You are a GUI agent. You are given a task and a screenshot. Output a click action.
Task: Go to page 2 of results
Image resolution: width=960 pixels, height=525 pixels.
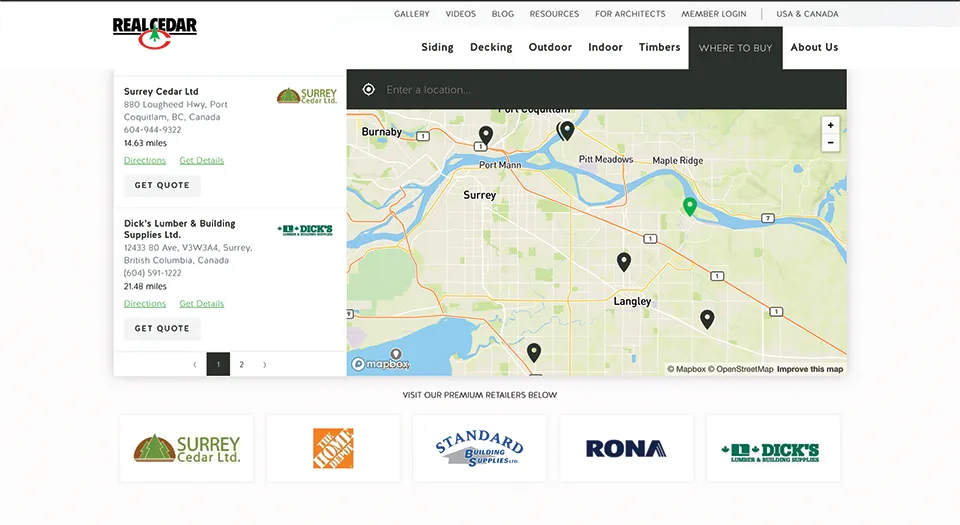coord(241,365)
